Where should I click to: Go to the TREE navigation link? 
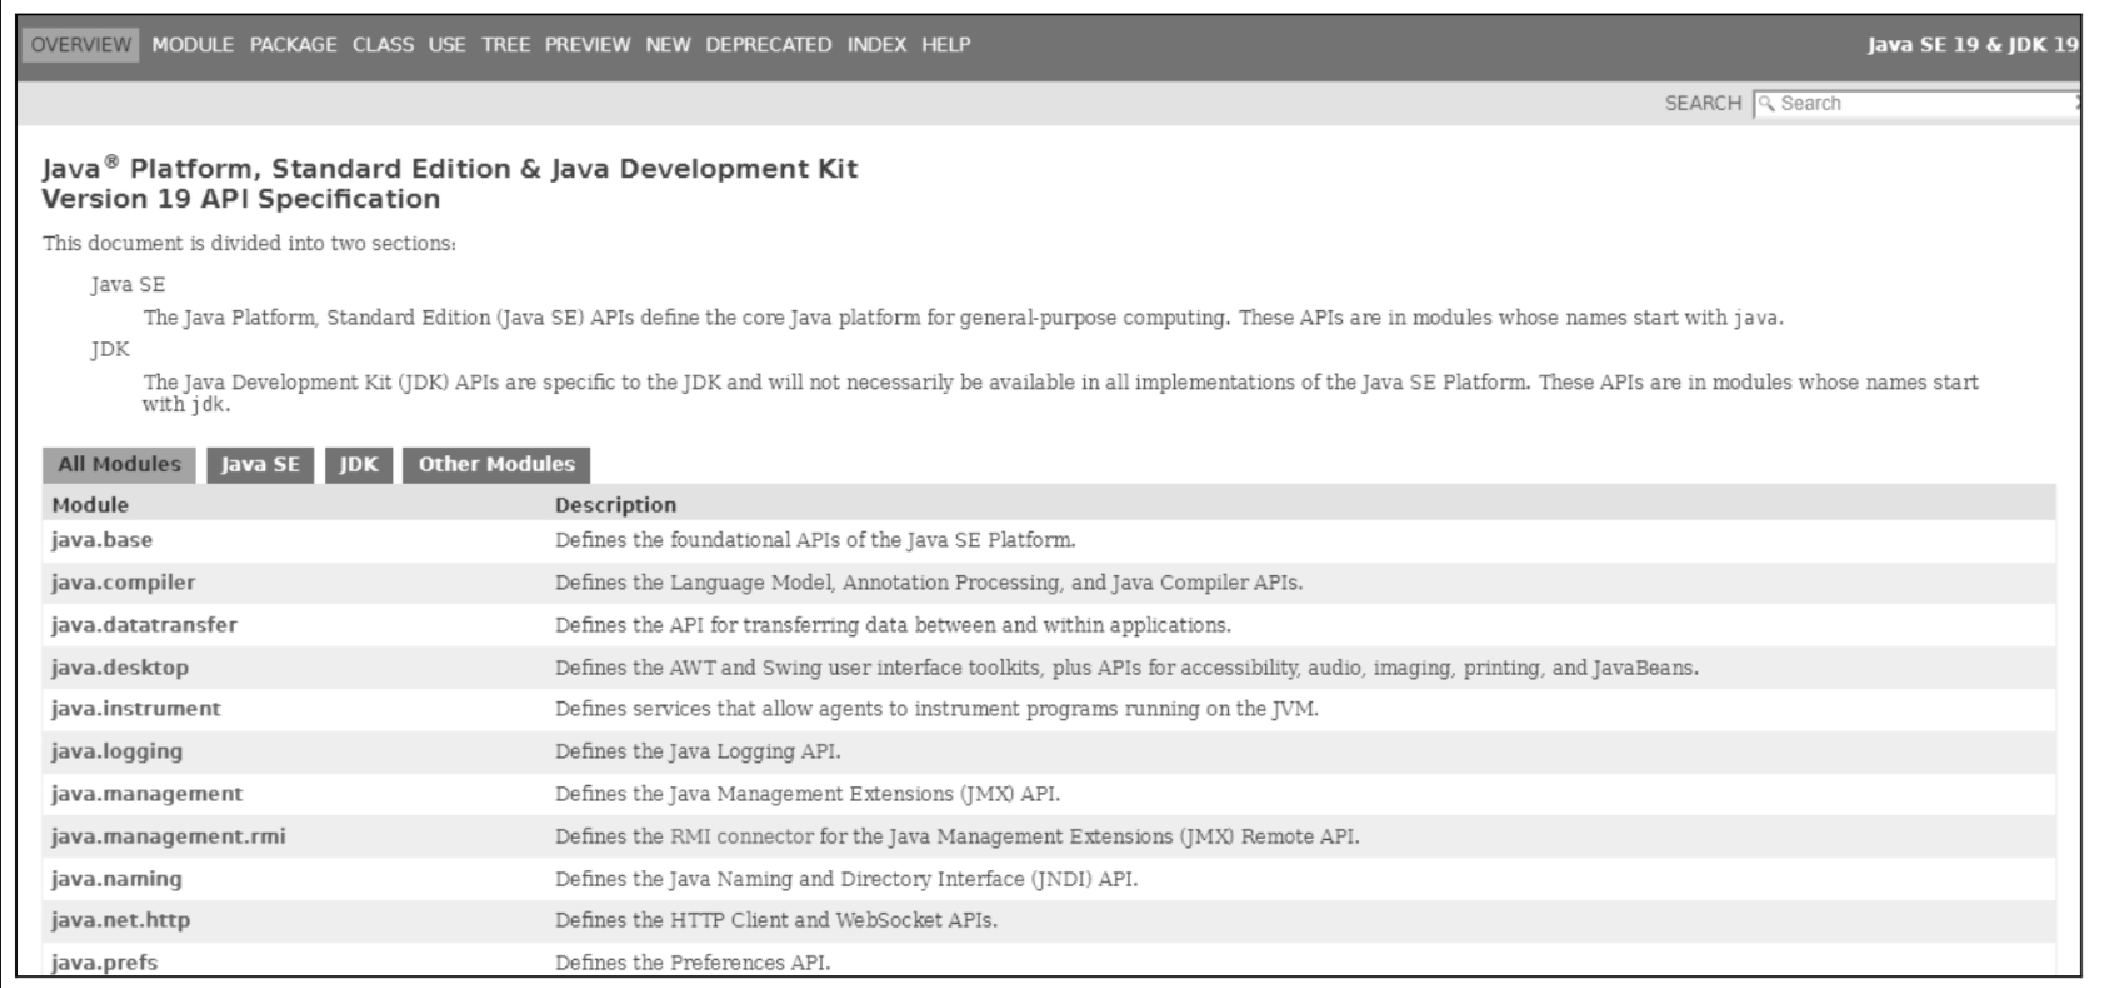pos(505,45)
